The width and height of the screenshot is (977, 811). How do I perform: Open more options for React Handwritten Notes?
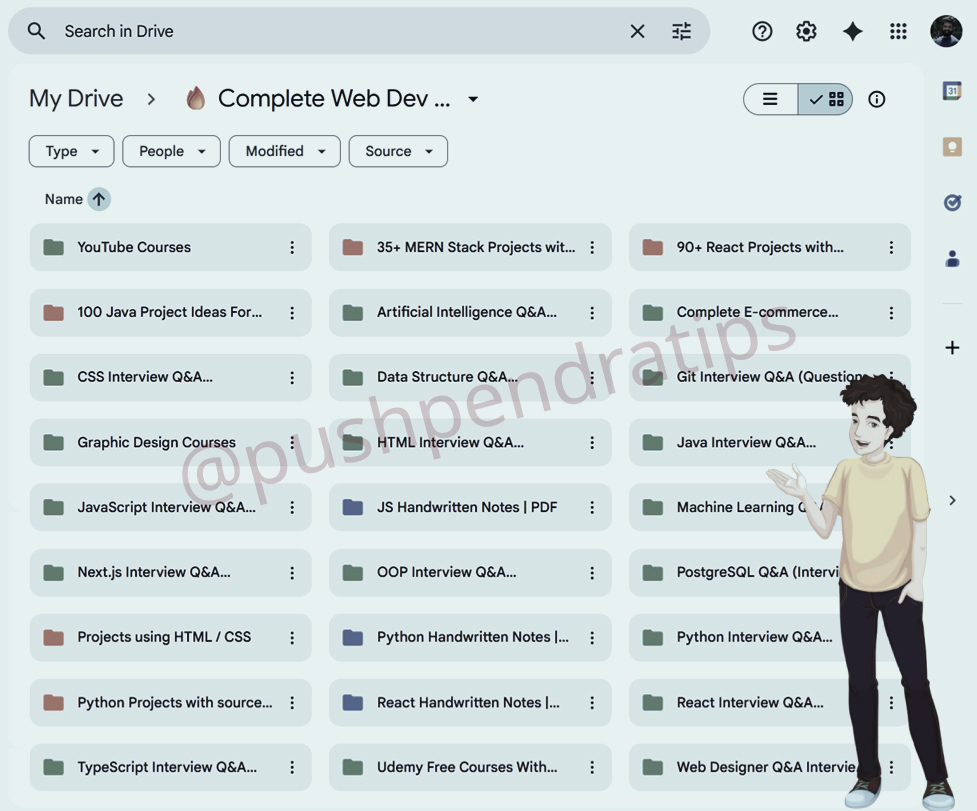coord(592,703)
